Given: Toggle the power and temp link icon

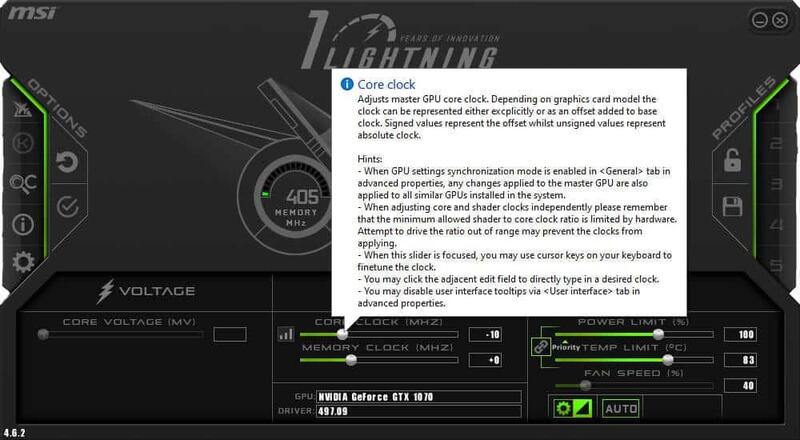Looking at the screenshot, I should 540,347.
